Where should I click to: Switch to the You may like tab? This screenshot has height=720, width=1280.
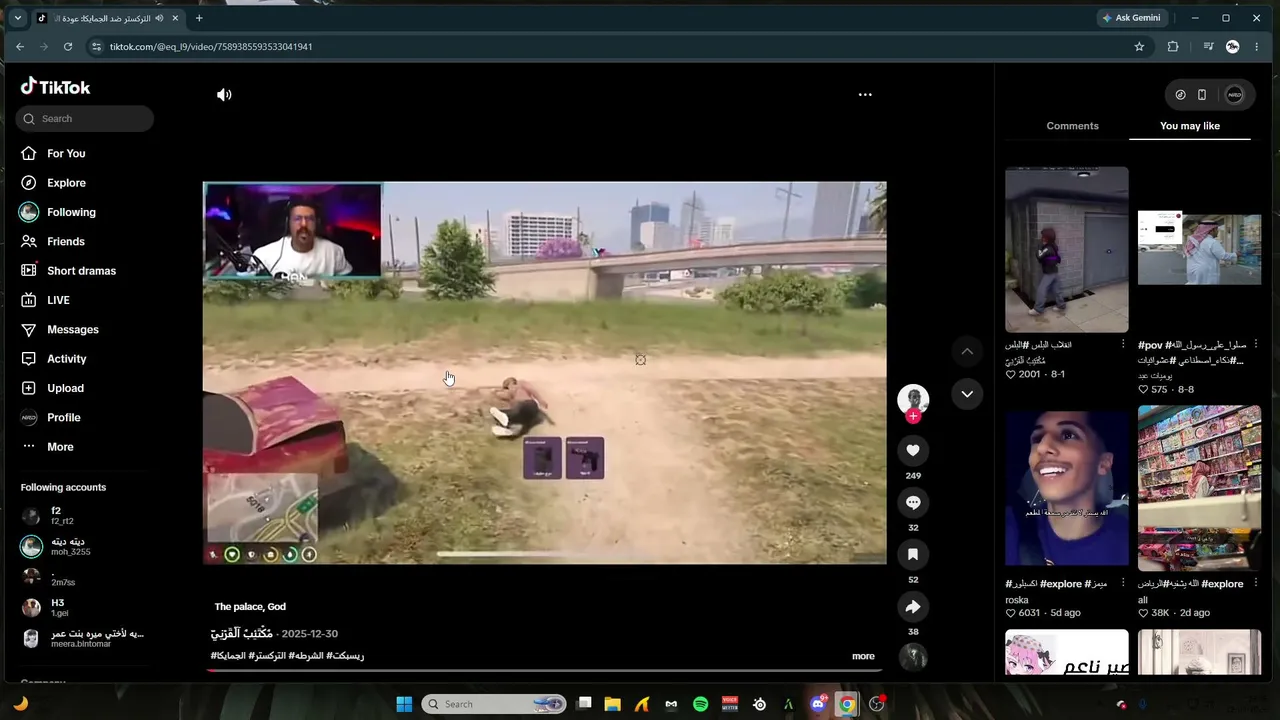pyautogui.click(x=1190, y=126)
